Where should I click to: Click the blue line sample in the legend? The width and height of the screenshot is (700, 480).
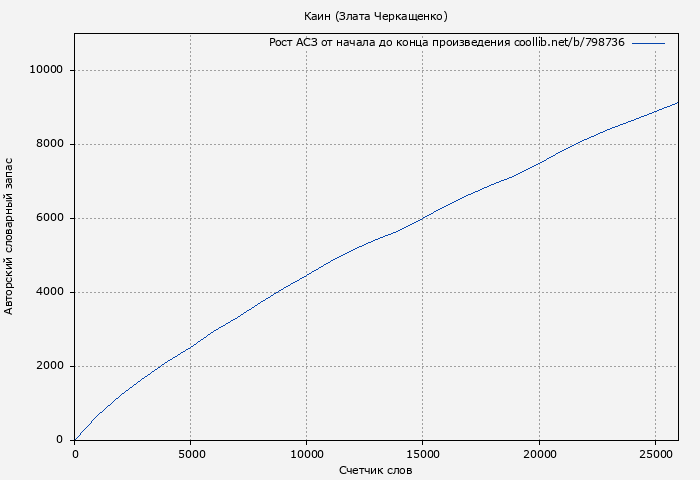point(648,43)
